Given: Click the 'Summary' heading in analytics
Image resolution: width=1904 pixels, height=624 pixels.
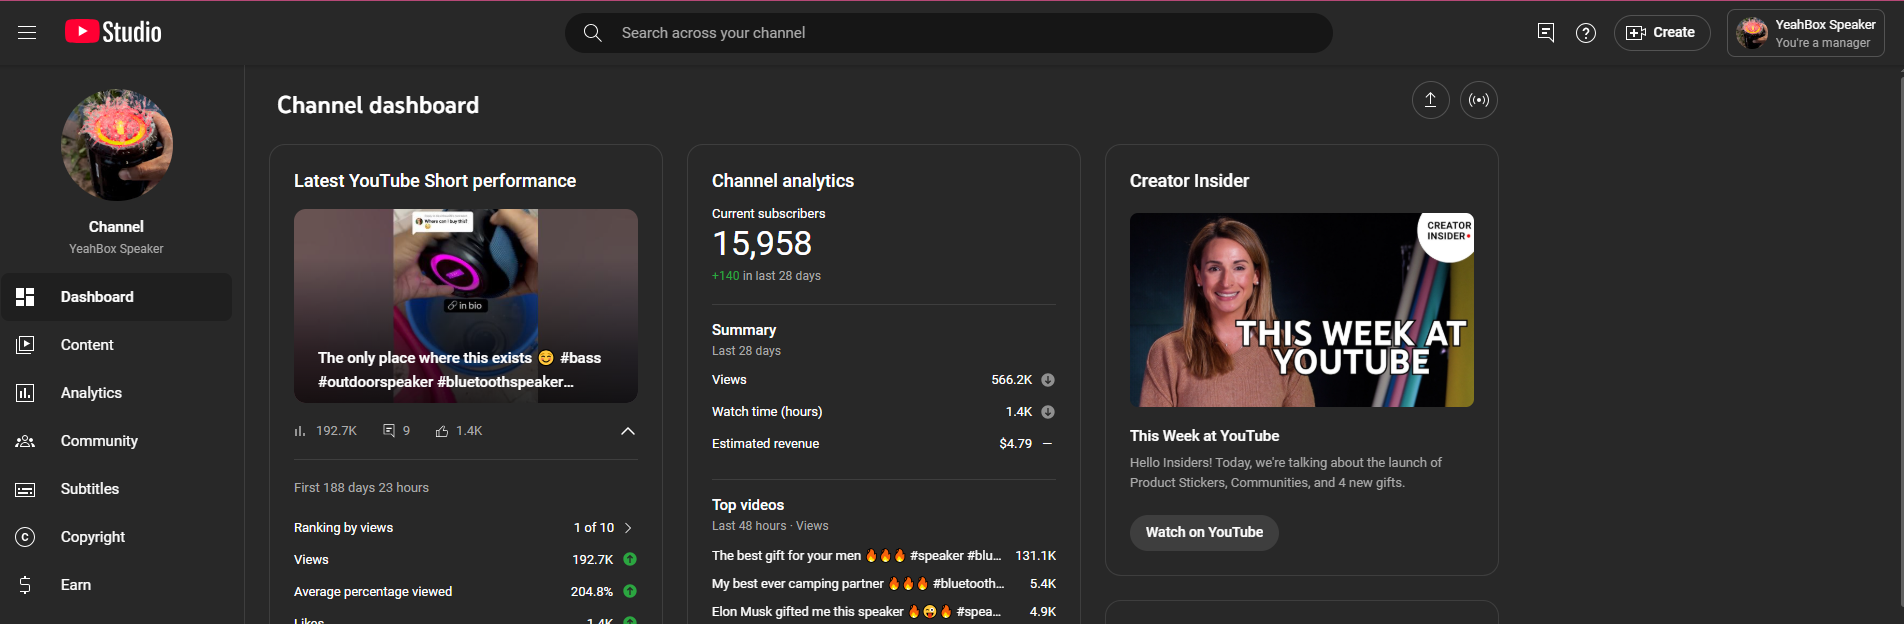Looking at the screenshot, I should click(744, 330).
